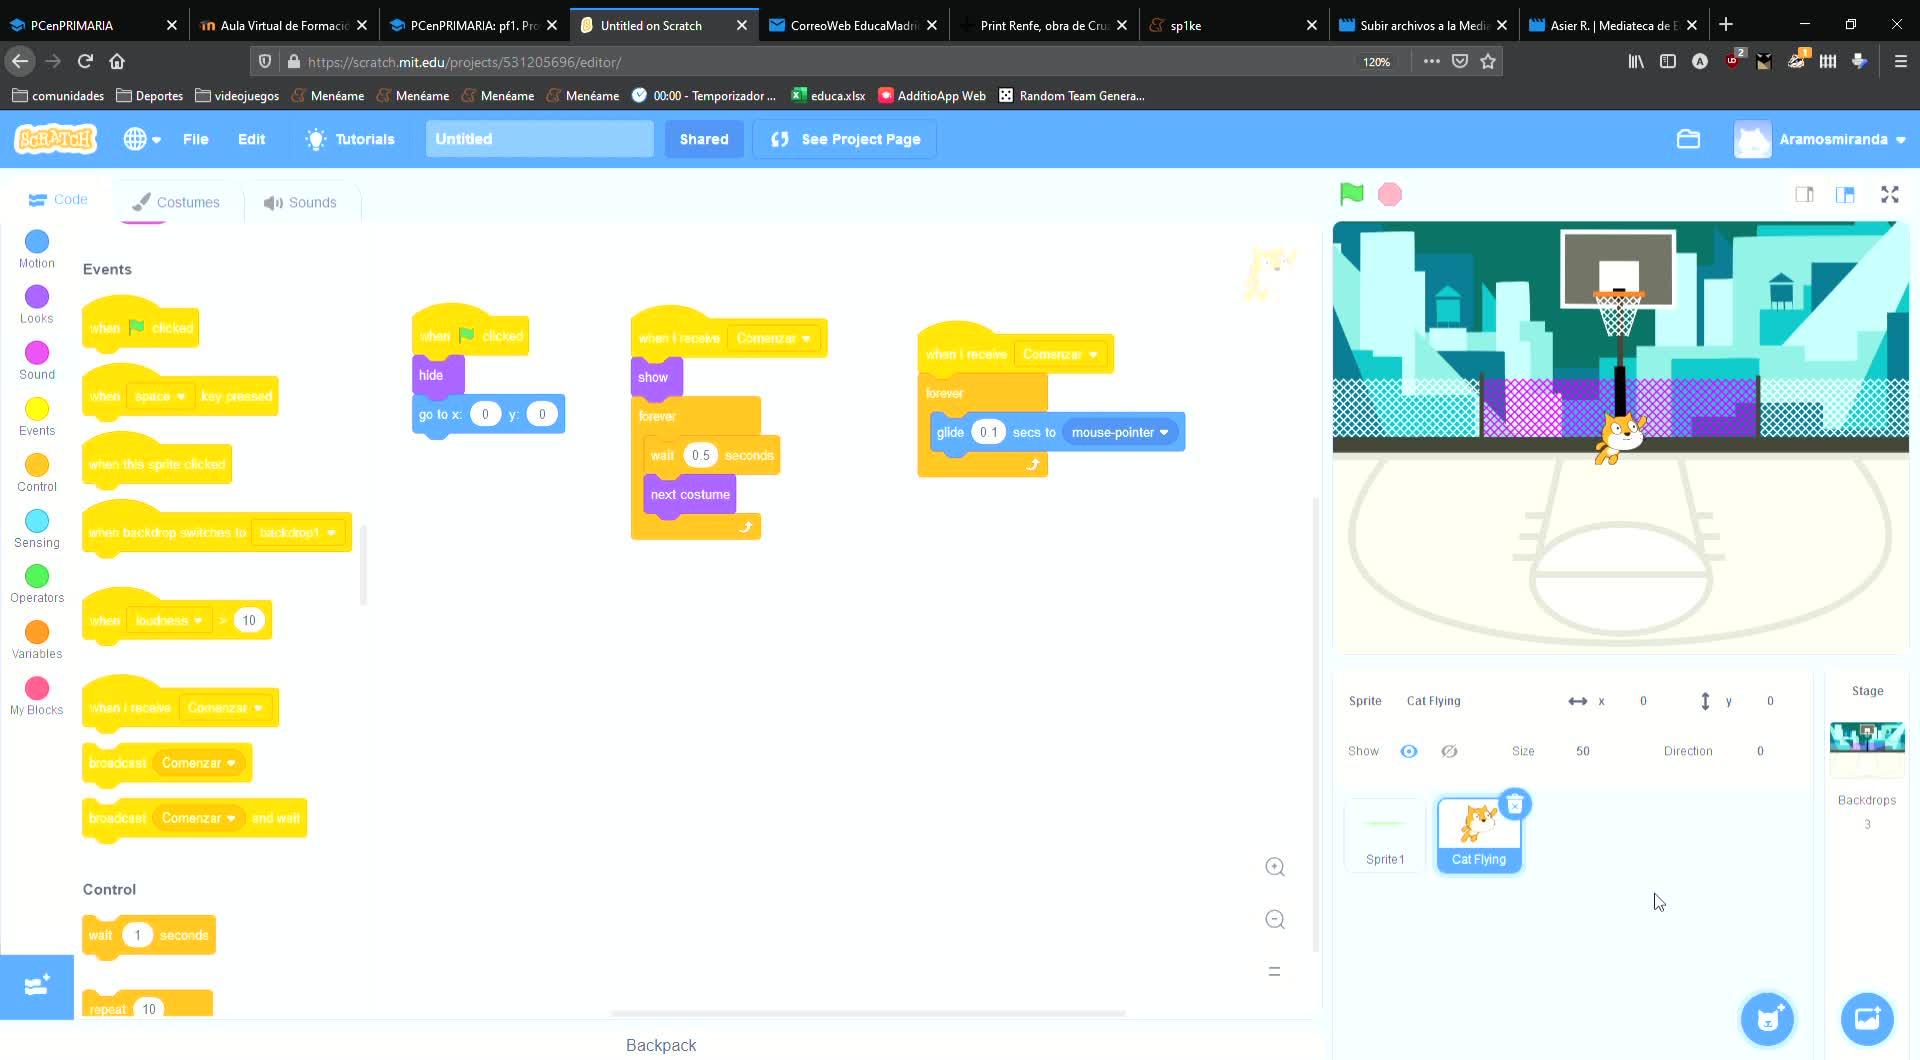Open the Backpack panel
This screenshot has height=1060, width=1920.
coord(661,1045)
